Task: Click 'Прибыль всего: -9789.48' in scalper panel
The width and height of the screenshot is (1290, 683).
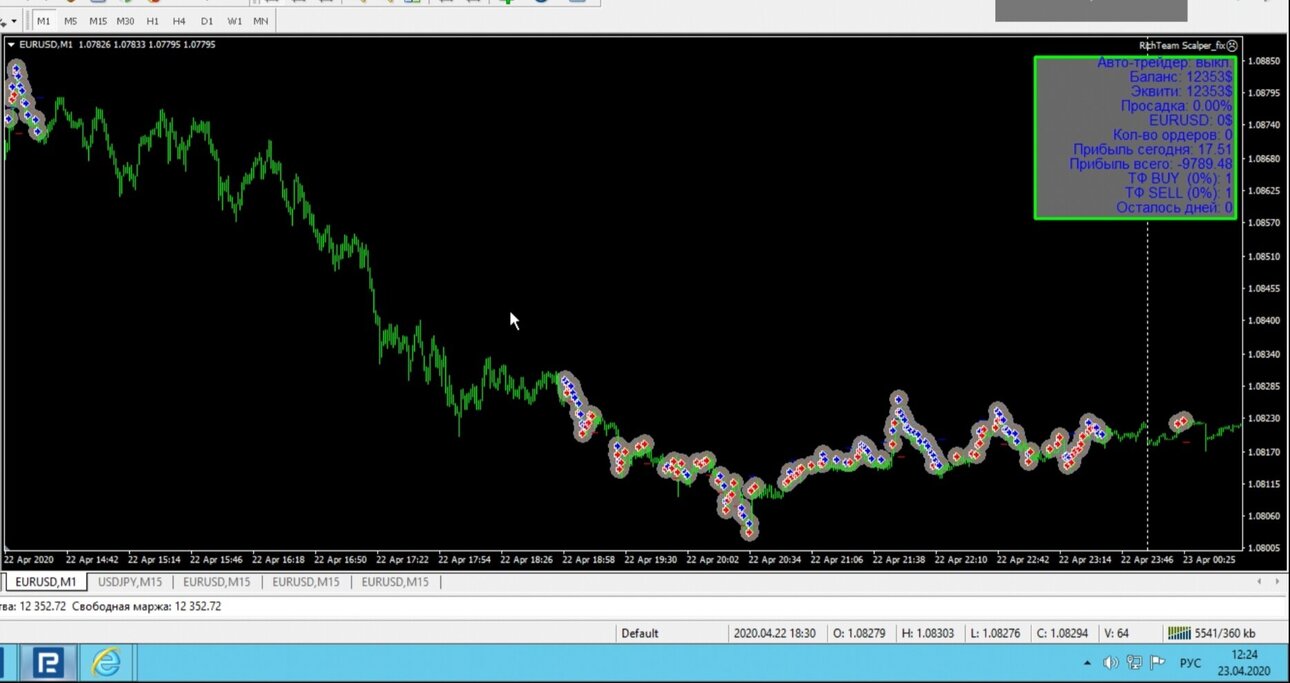Action: 1150,164
